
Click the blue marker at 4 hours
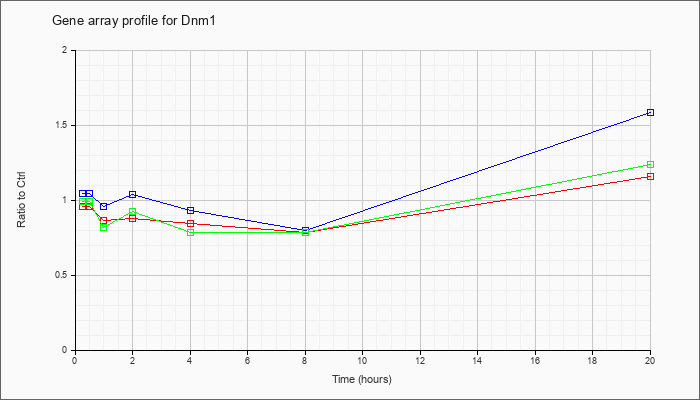(x=191, y=210)
